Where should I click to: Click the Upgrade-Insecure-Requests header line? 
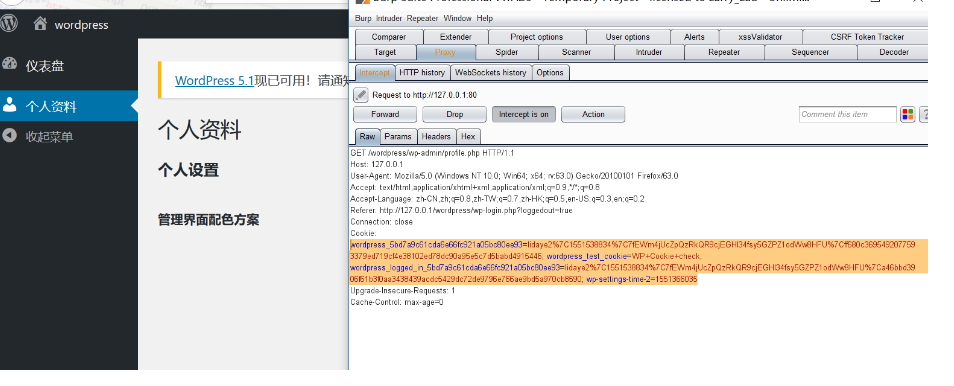click(403, 291)
